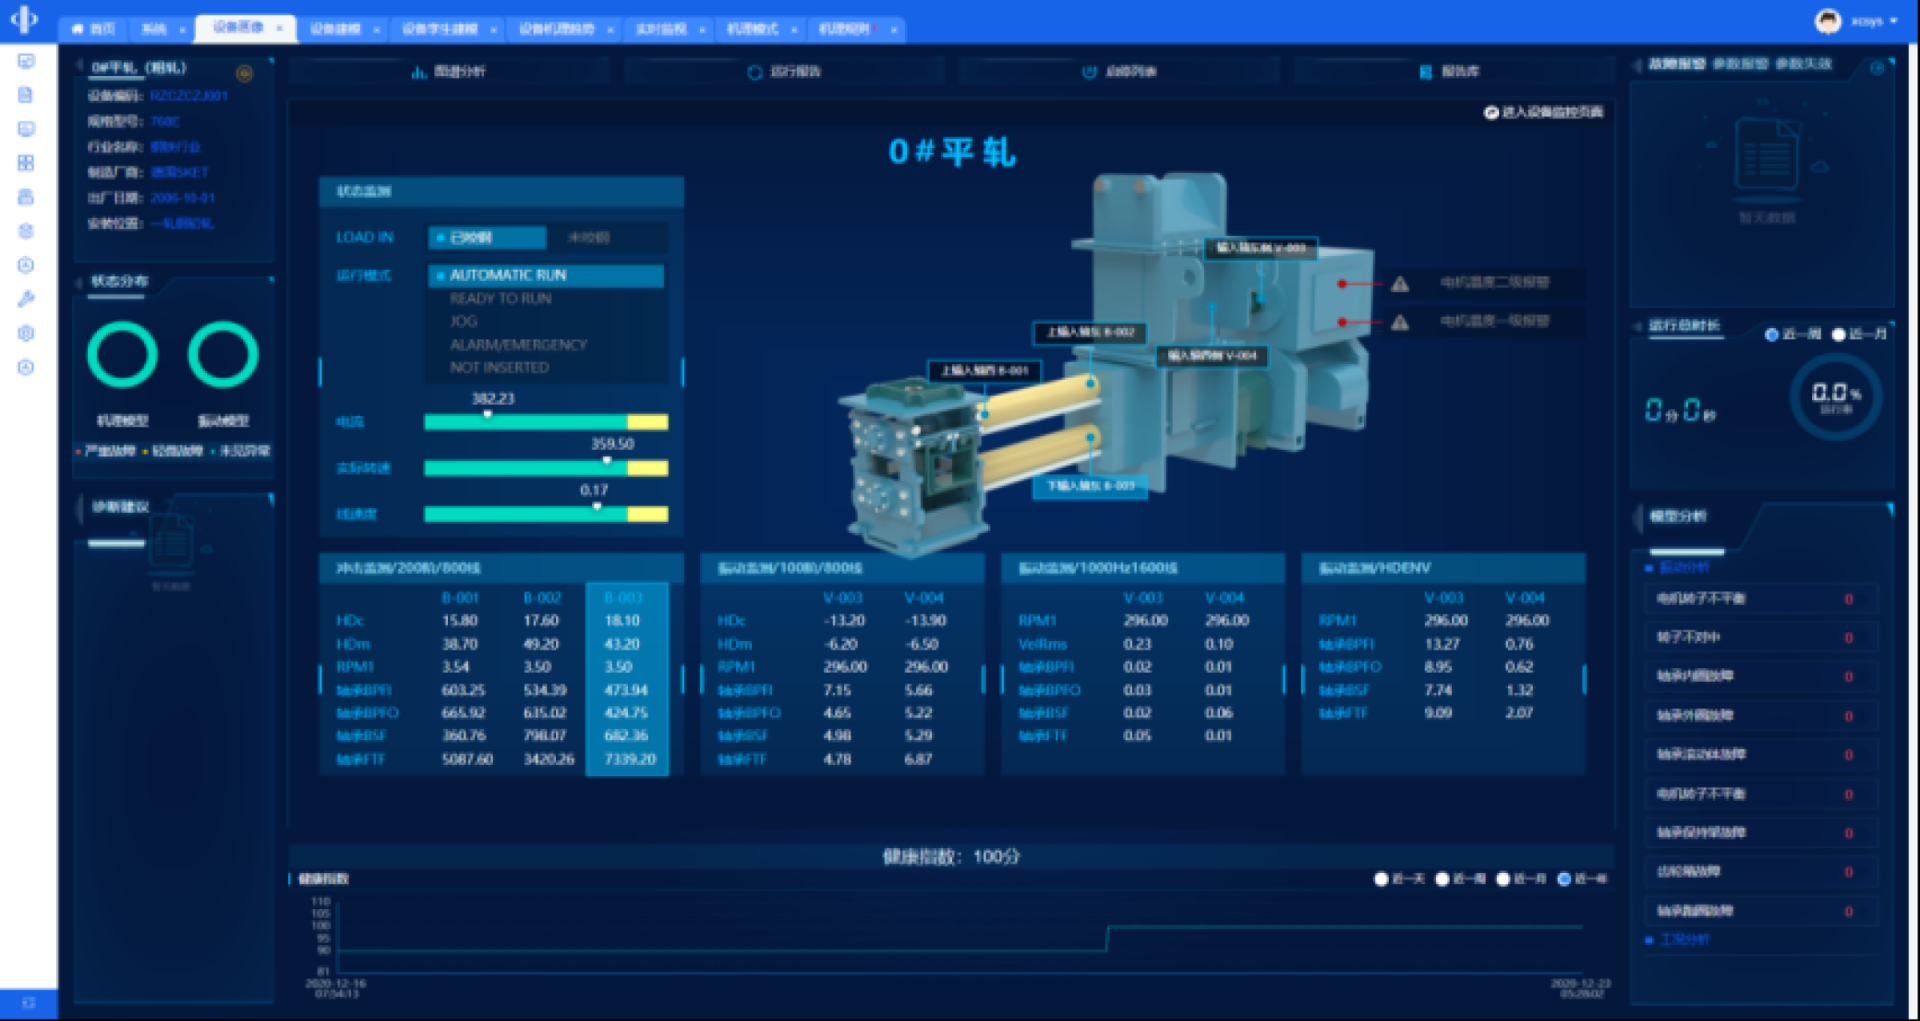Click the upper motor temperature warning triangle
This screenshot has height=1021, width=1920.
coord(1400,284)
